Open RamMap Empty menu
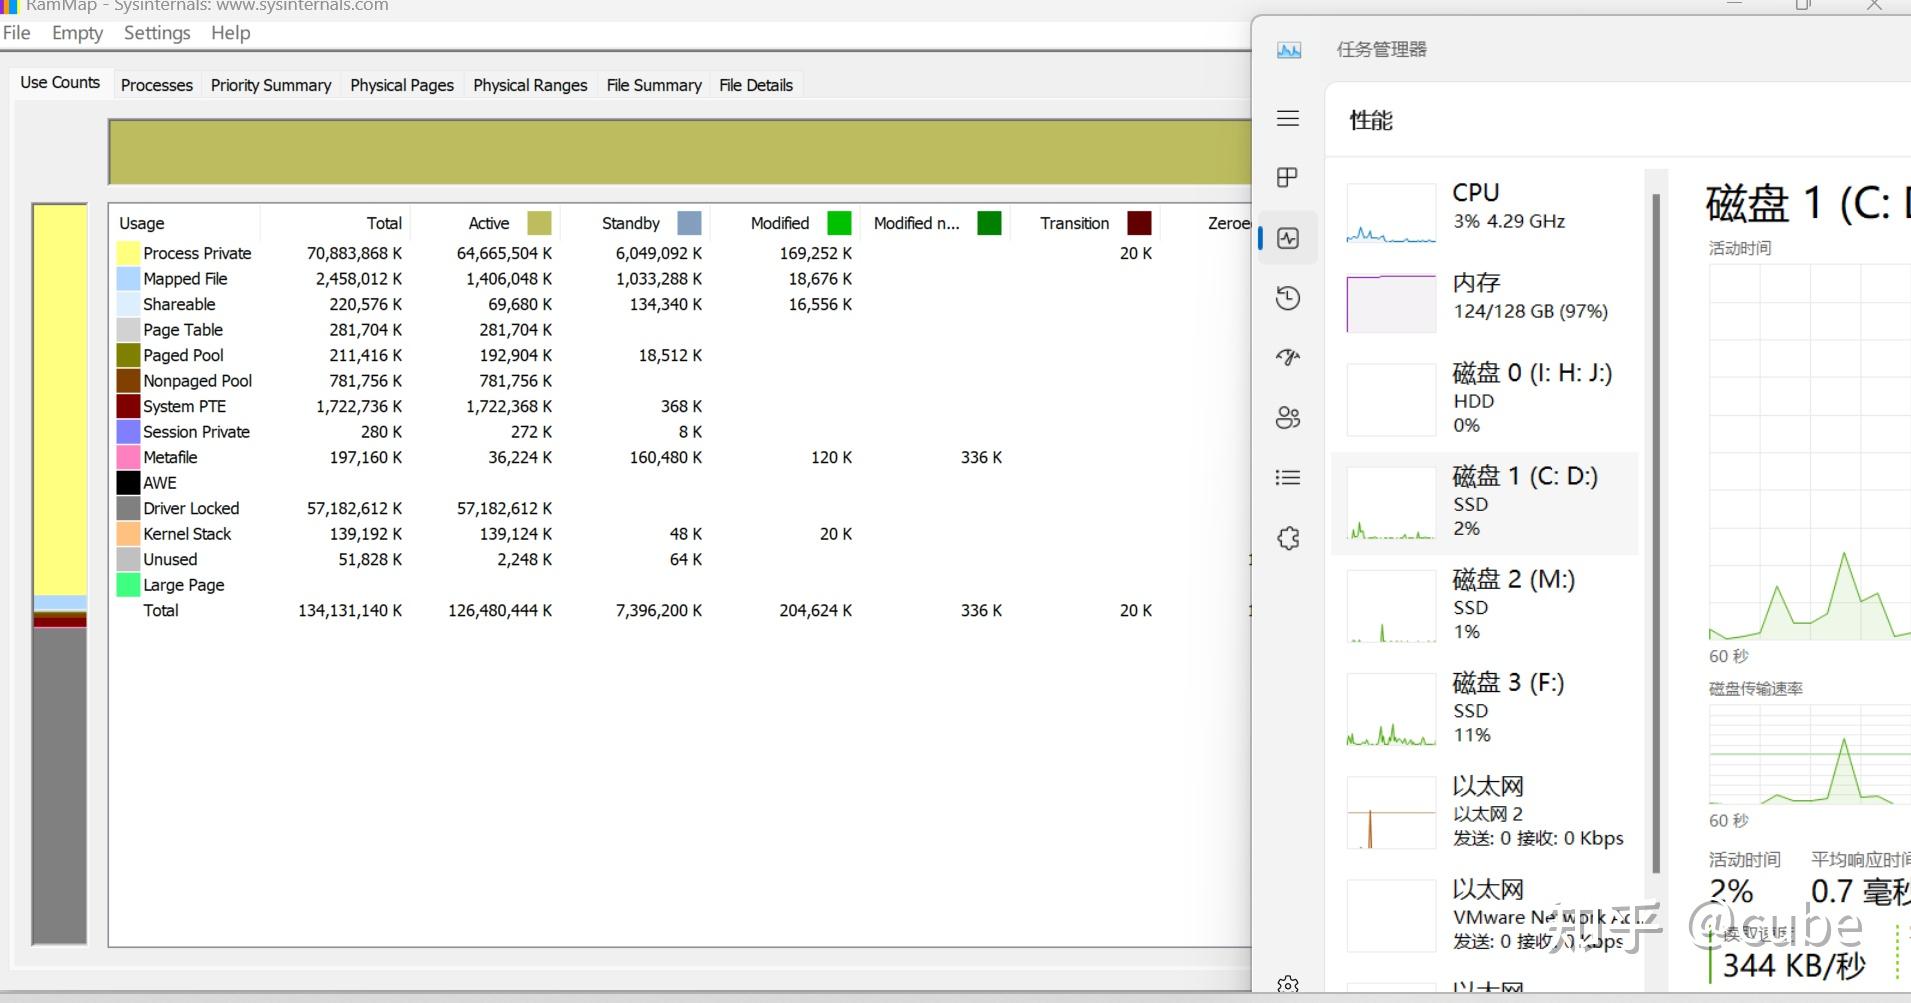1911x1003 pixels. point(77,33)
